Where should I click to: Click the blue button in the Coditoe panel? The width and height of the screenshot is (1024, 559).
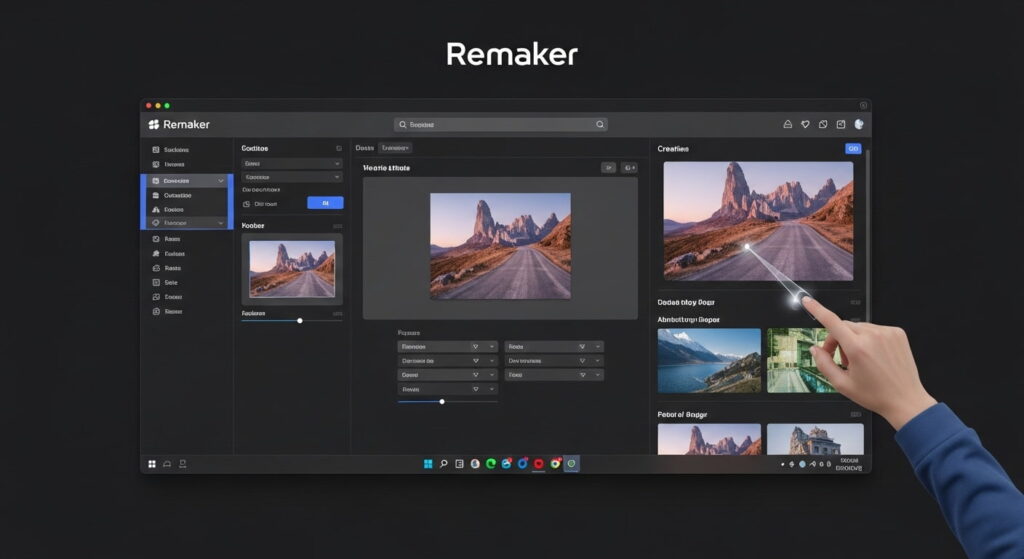[325, 203]
